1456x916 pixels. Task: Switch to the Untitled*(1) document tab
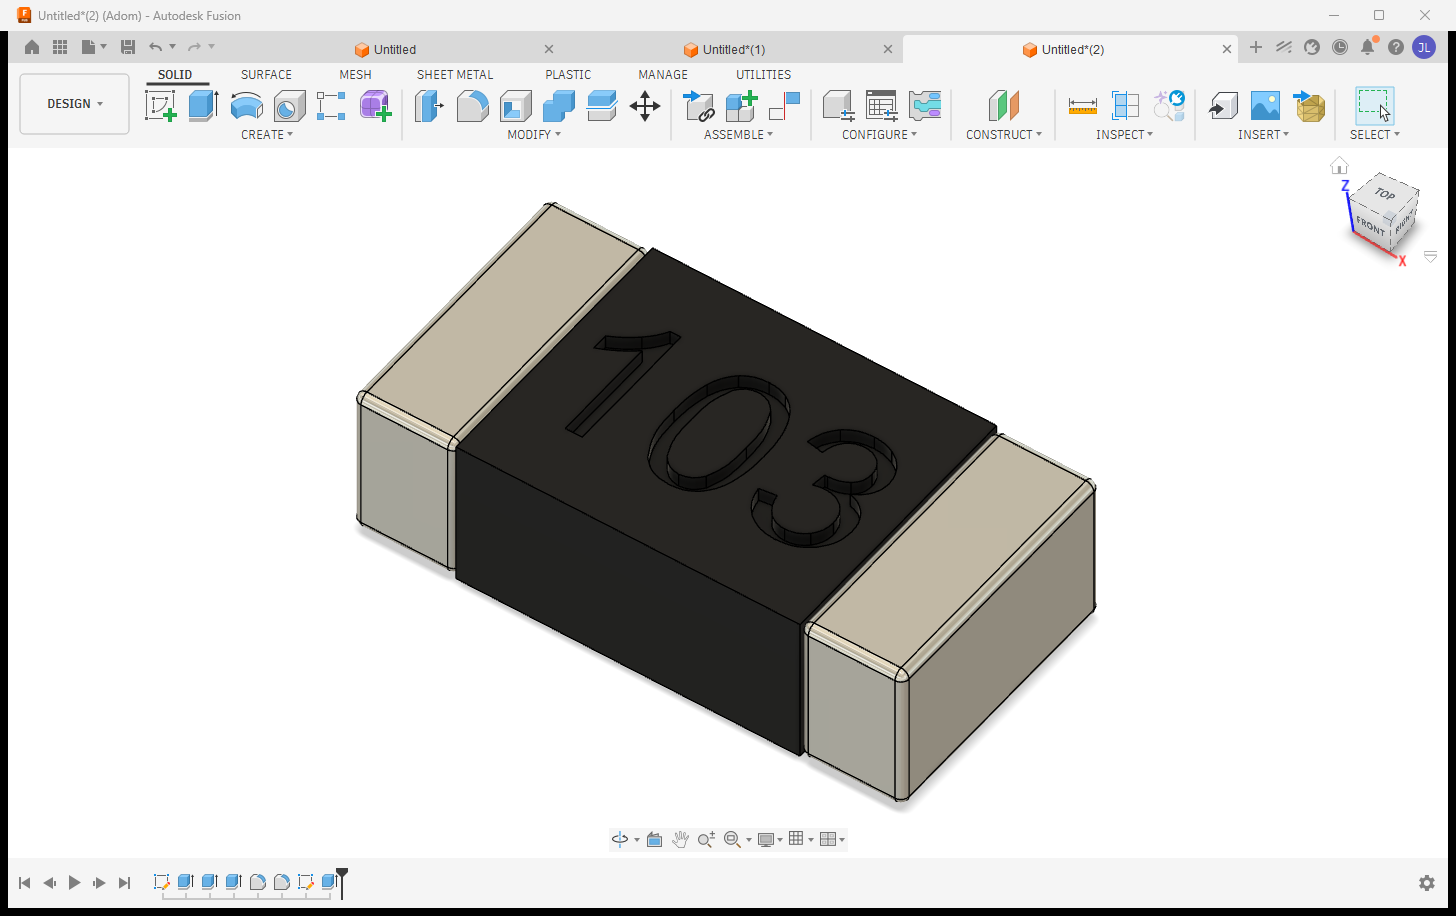point(733,49)
